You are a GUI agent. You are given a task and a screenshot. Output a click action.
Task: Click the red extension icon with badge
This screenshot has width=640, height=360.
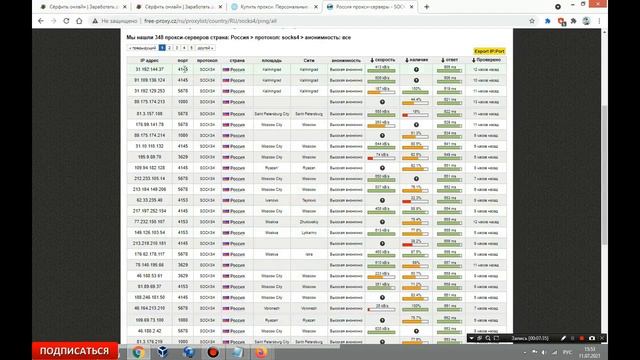point(561,21)
